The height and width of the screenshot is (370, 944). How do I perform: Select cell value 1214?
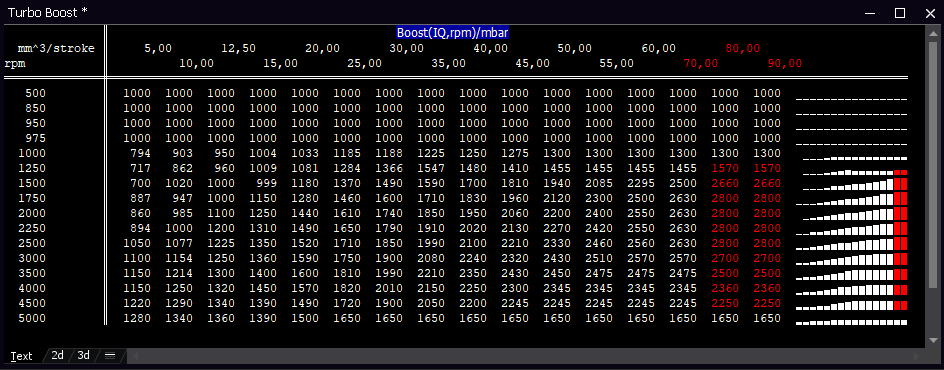point(179,273)
